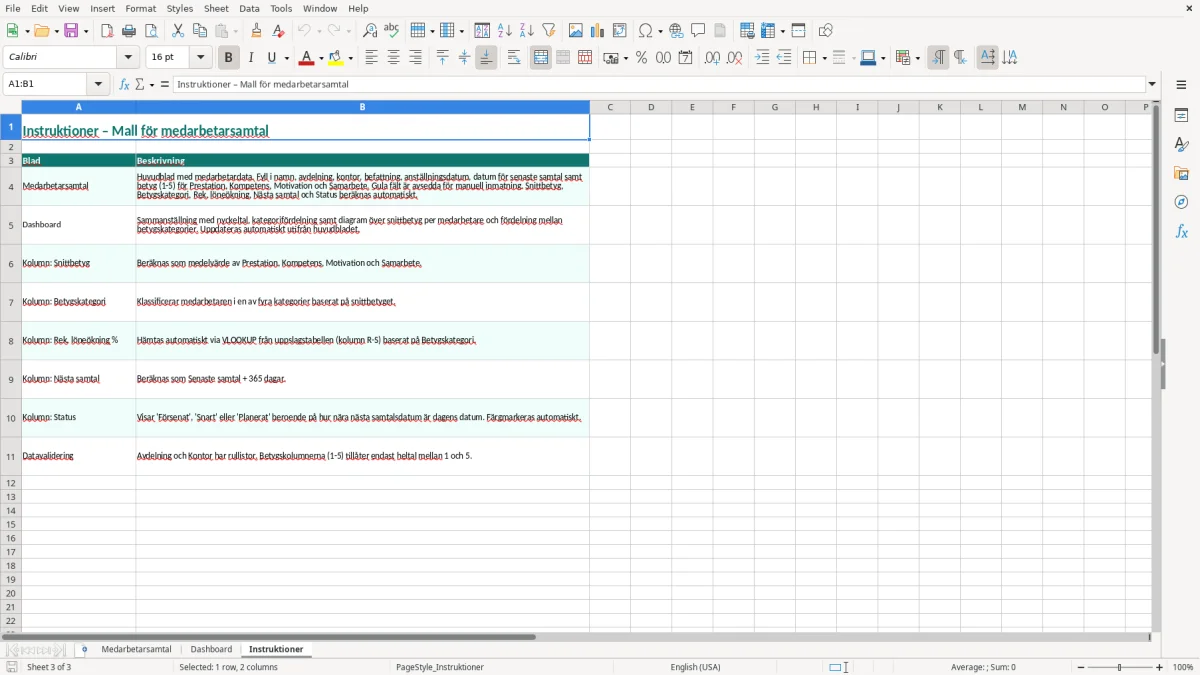Open the Function Wizard fx icon
The image size is (1200, 675).
(x=125, y=85)
